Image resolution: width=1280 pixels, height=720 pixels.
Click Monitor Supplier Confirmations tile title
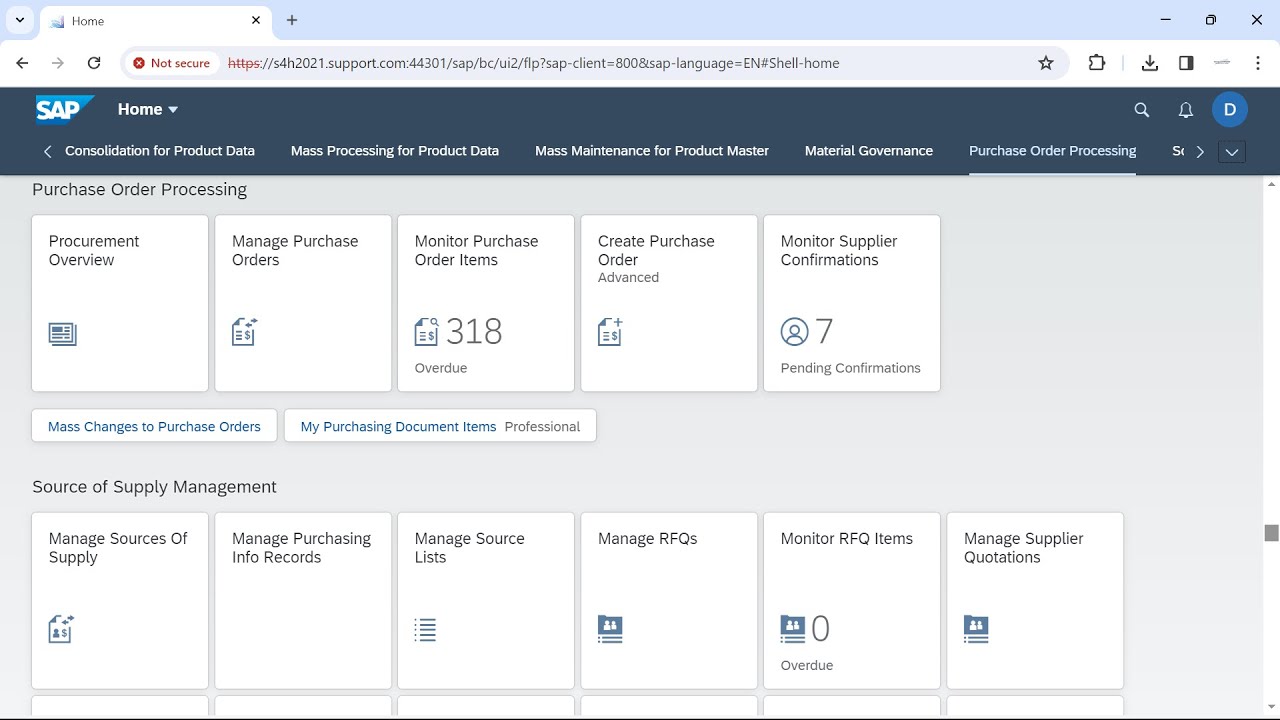(839, 250)
